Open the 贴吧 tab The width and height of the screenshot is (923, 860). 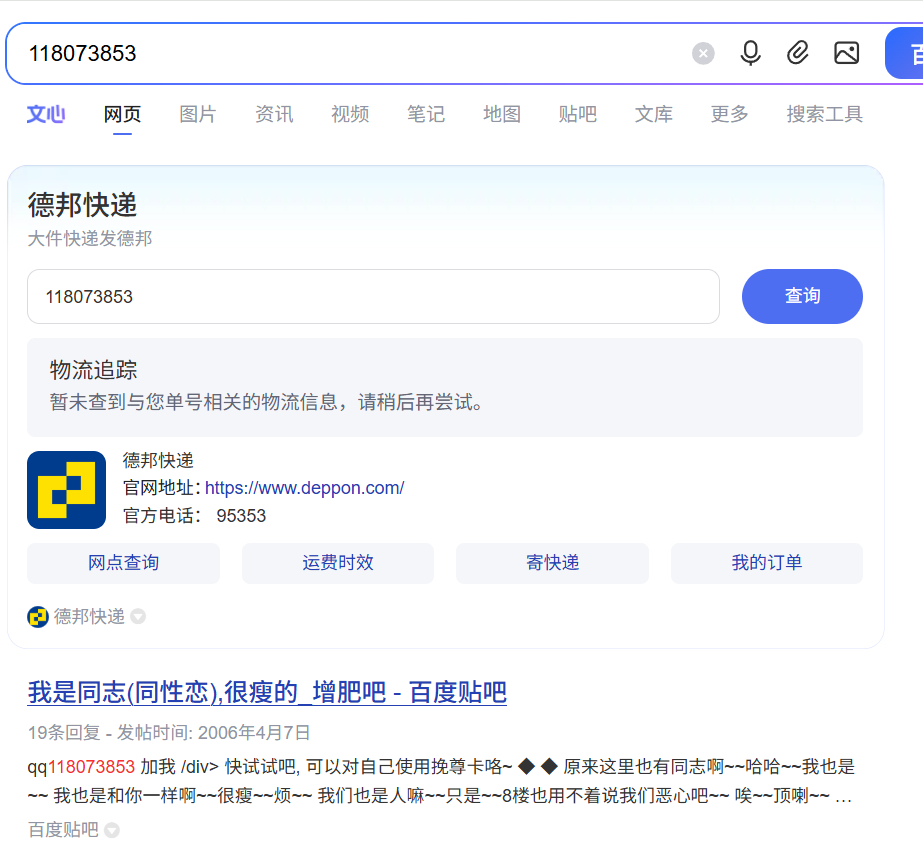pyautogui.click(x=577, y=114)
